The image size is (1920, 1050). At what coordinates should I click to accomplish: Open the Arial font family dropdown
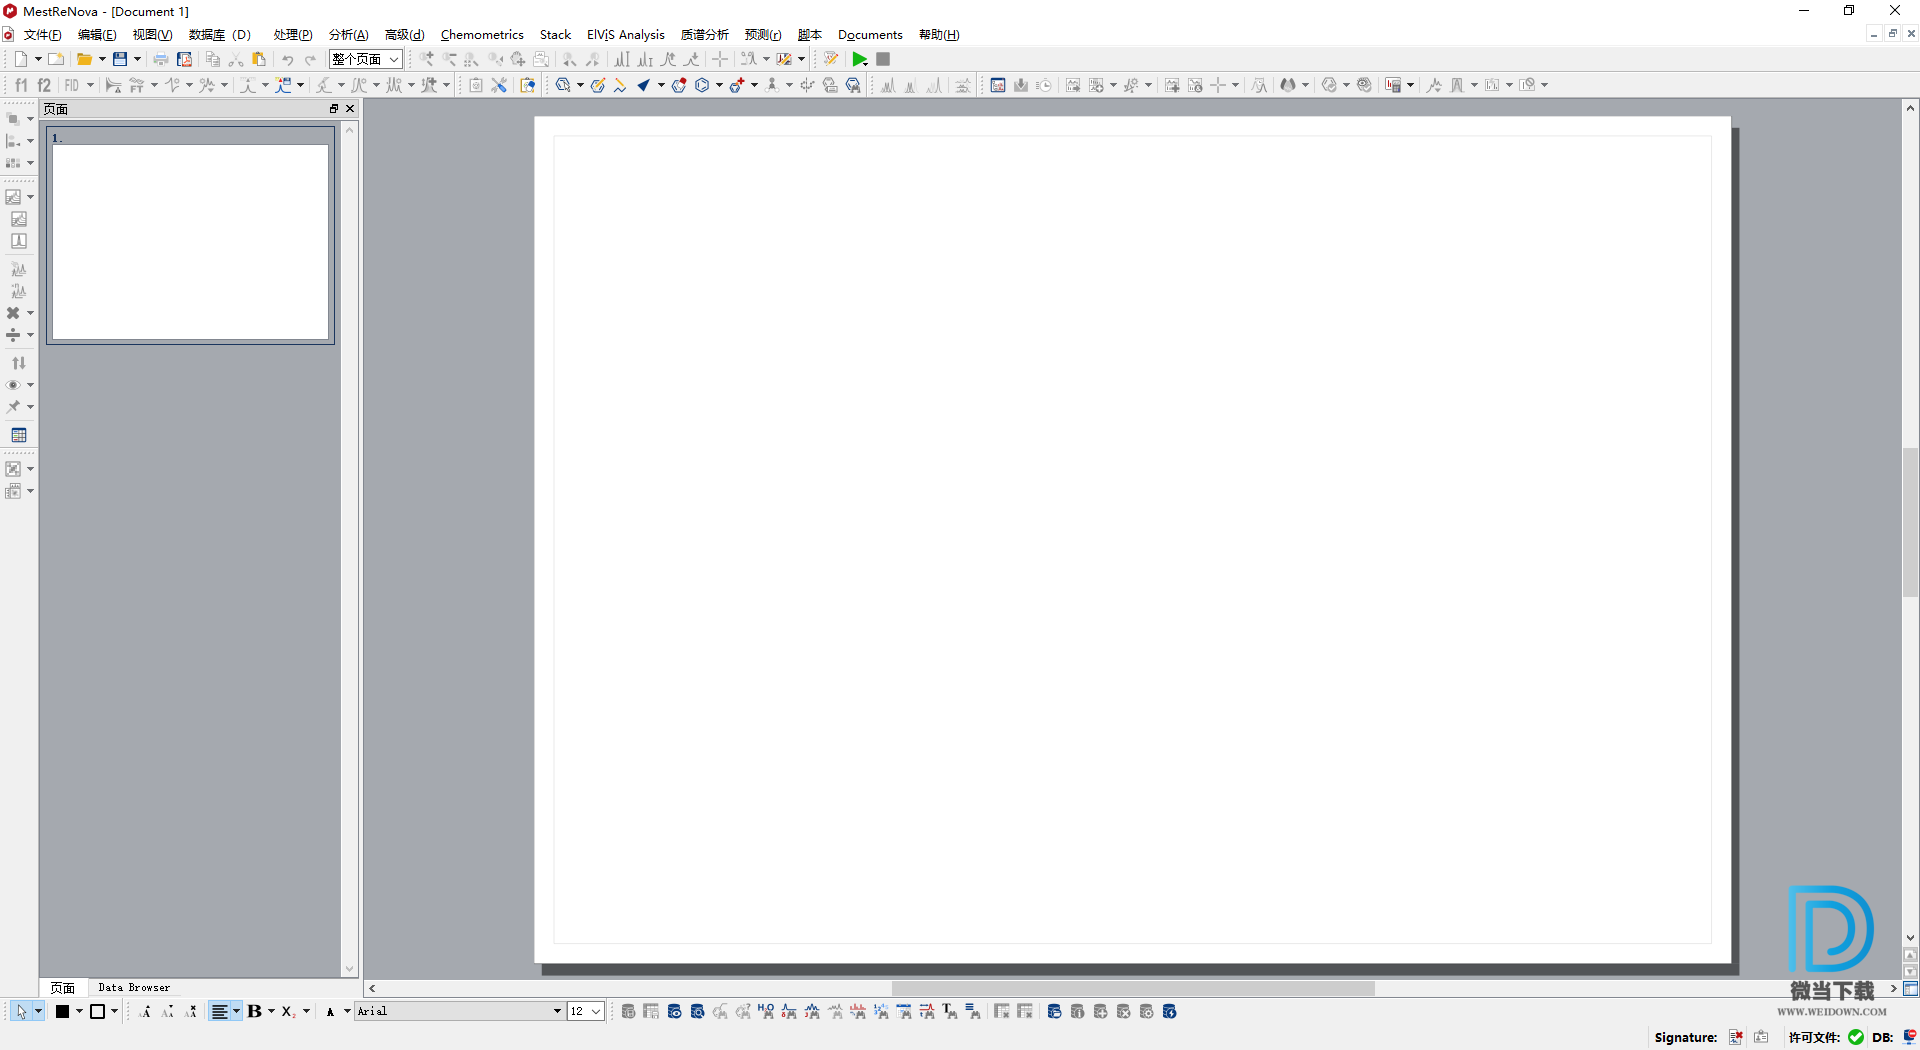pyautogui.click(x=460, y=1011)
